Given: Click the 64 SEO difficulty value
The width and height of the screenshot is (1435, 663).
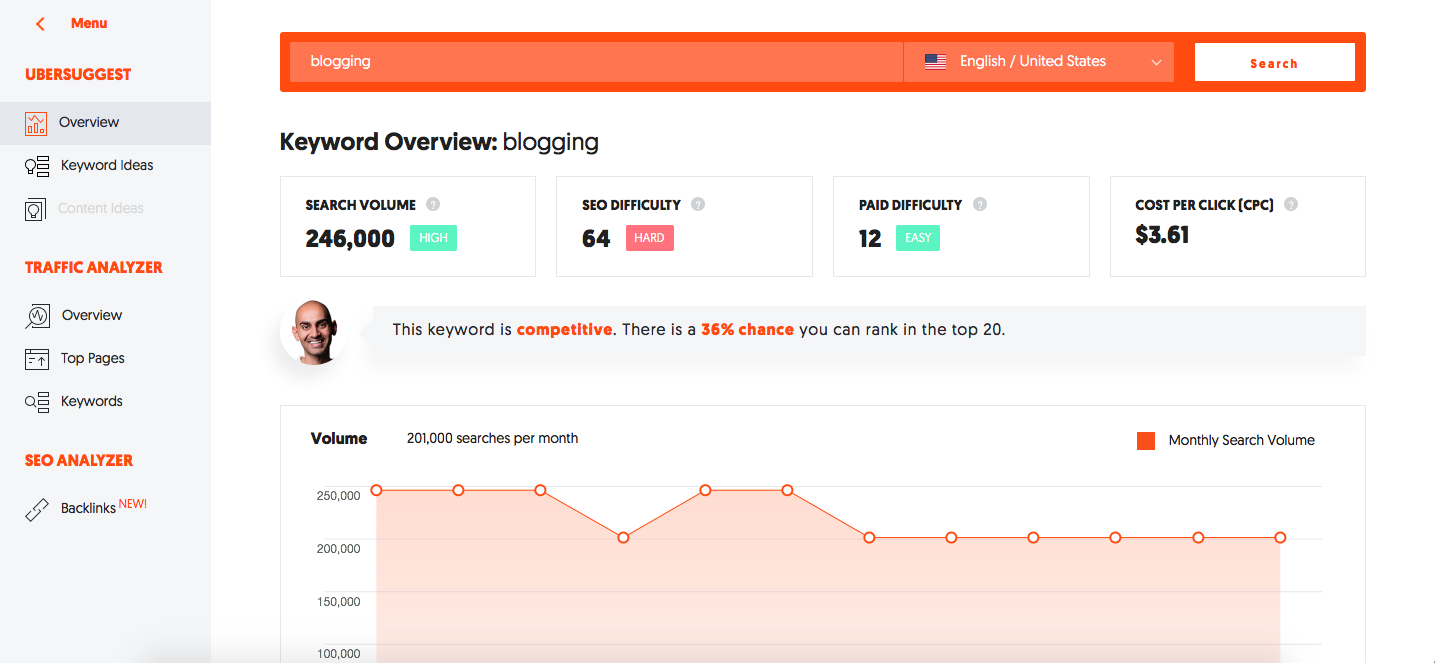Looking at the screenshot, I should pyautogui.click(x=596, y=239).
